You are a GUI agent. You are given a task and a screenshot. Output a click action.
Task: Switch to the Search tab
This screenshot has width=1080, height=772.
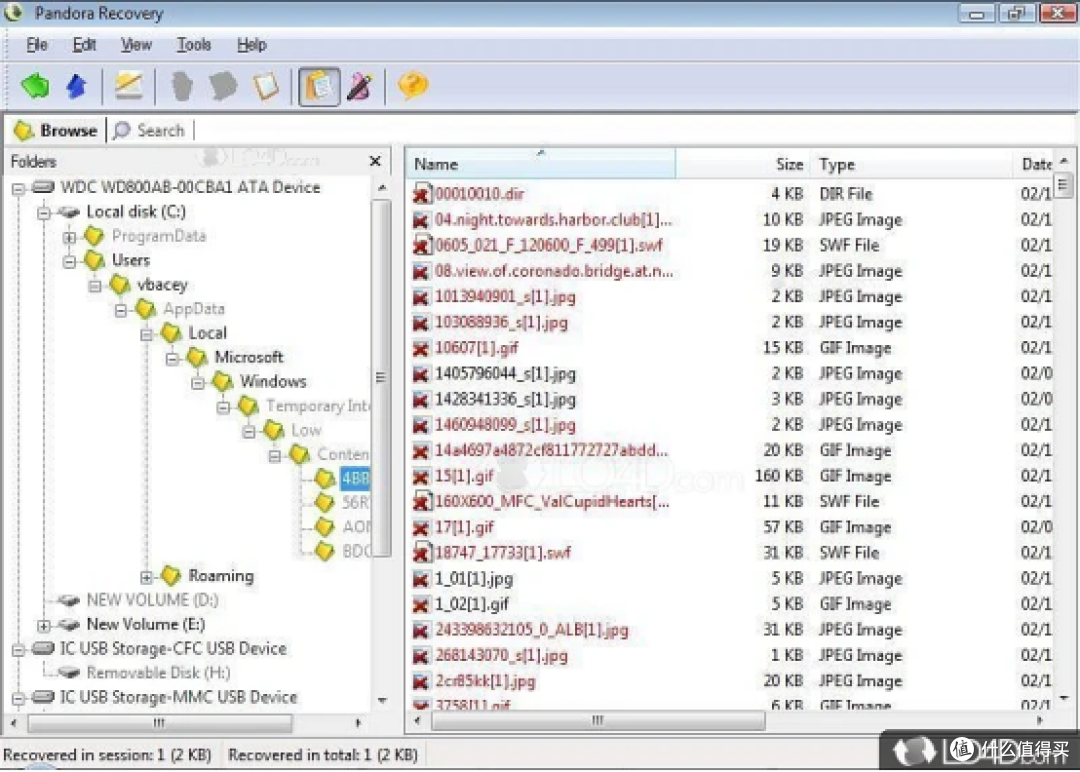pos(149,130)
